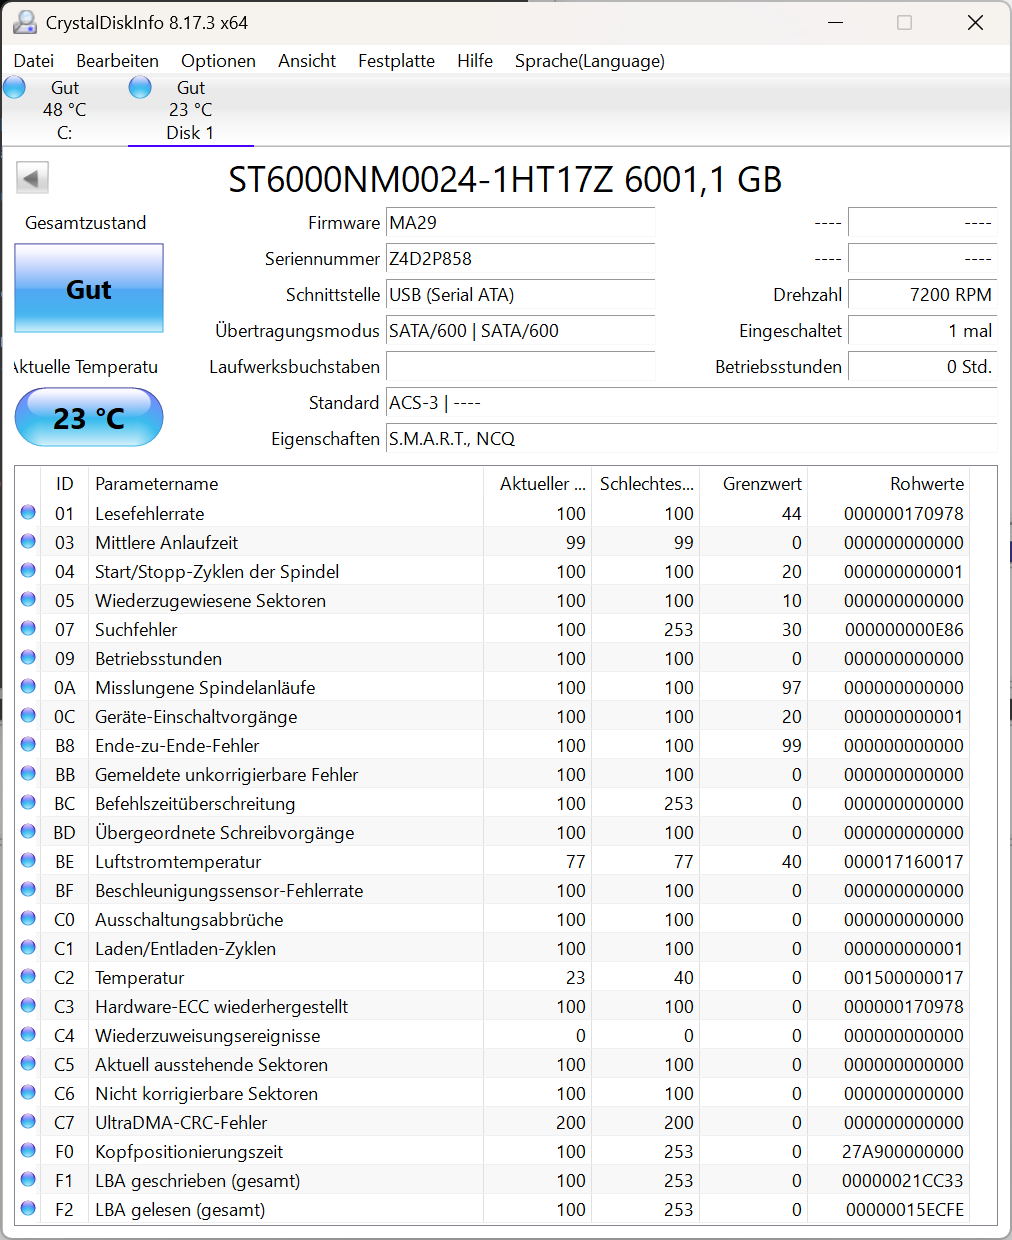Screen dimensions: 1012x1240
Task: Select the Nicht korrigierbare Sektoren row
Action: (x=492, y=1093)
